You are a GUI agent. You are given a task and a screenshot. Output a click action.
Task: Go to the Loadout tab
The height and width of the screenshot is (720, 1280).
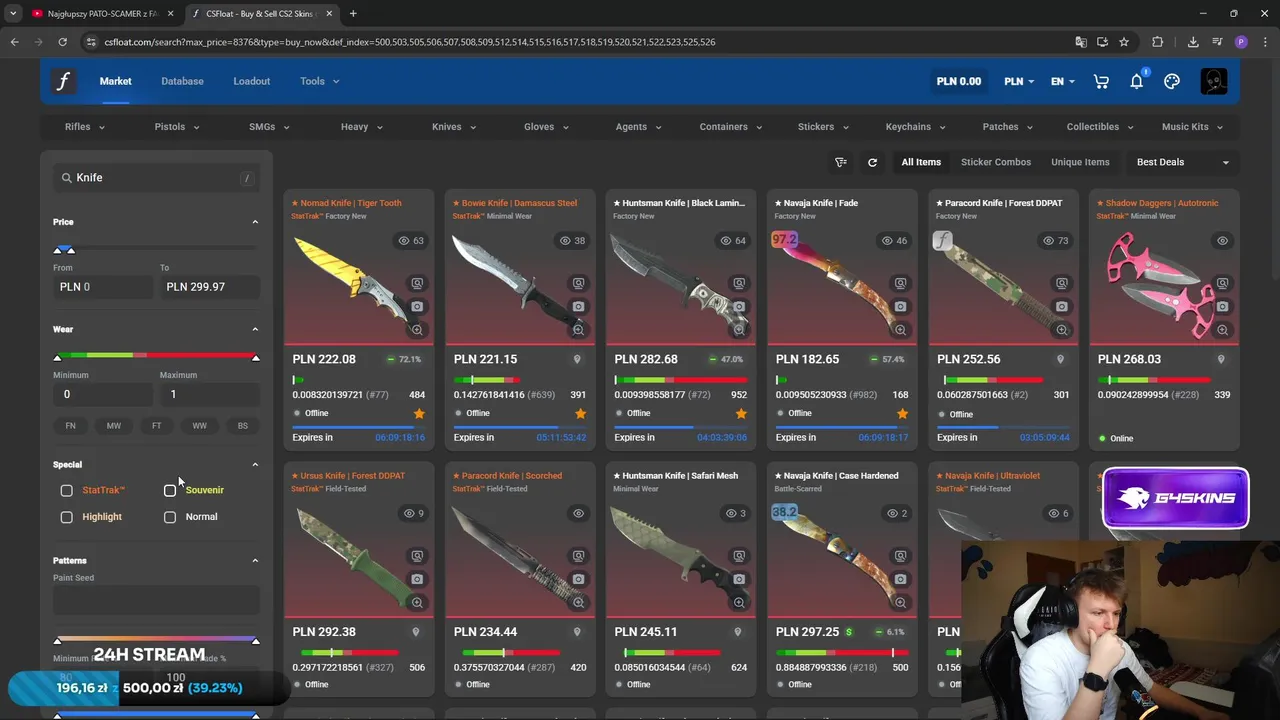[252, 81]
